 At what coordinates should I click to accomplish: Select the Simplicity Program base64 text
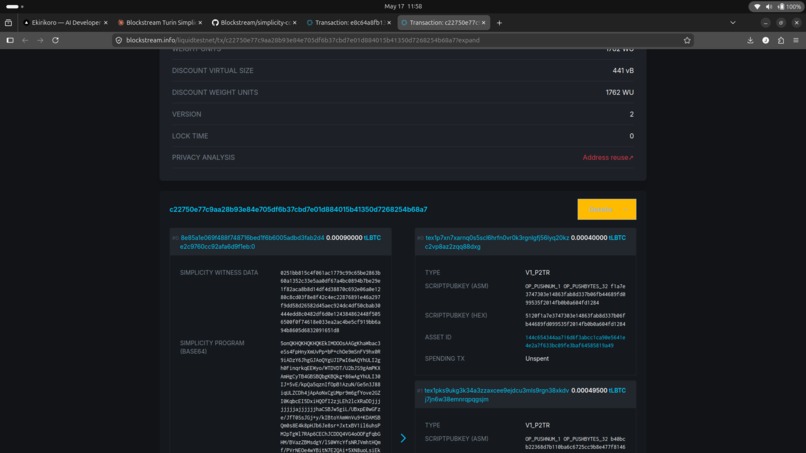(331, 396)
